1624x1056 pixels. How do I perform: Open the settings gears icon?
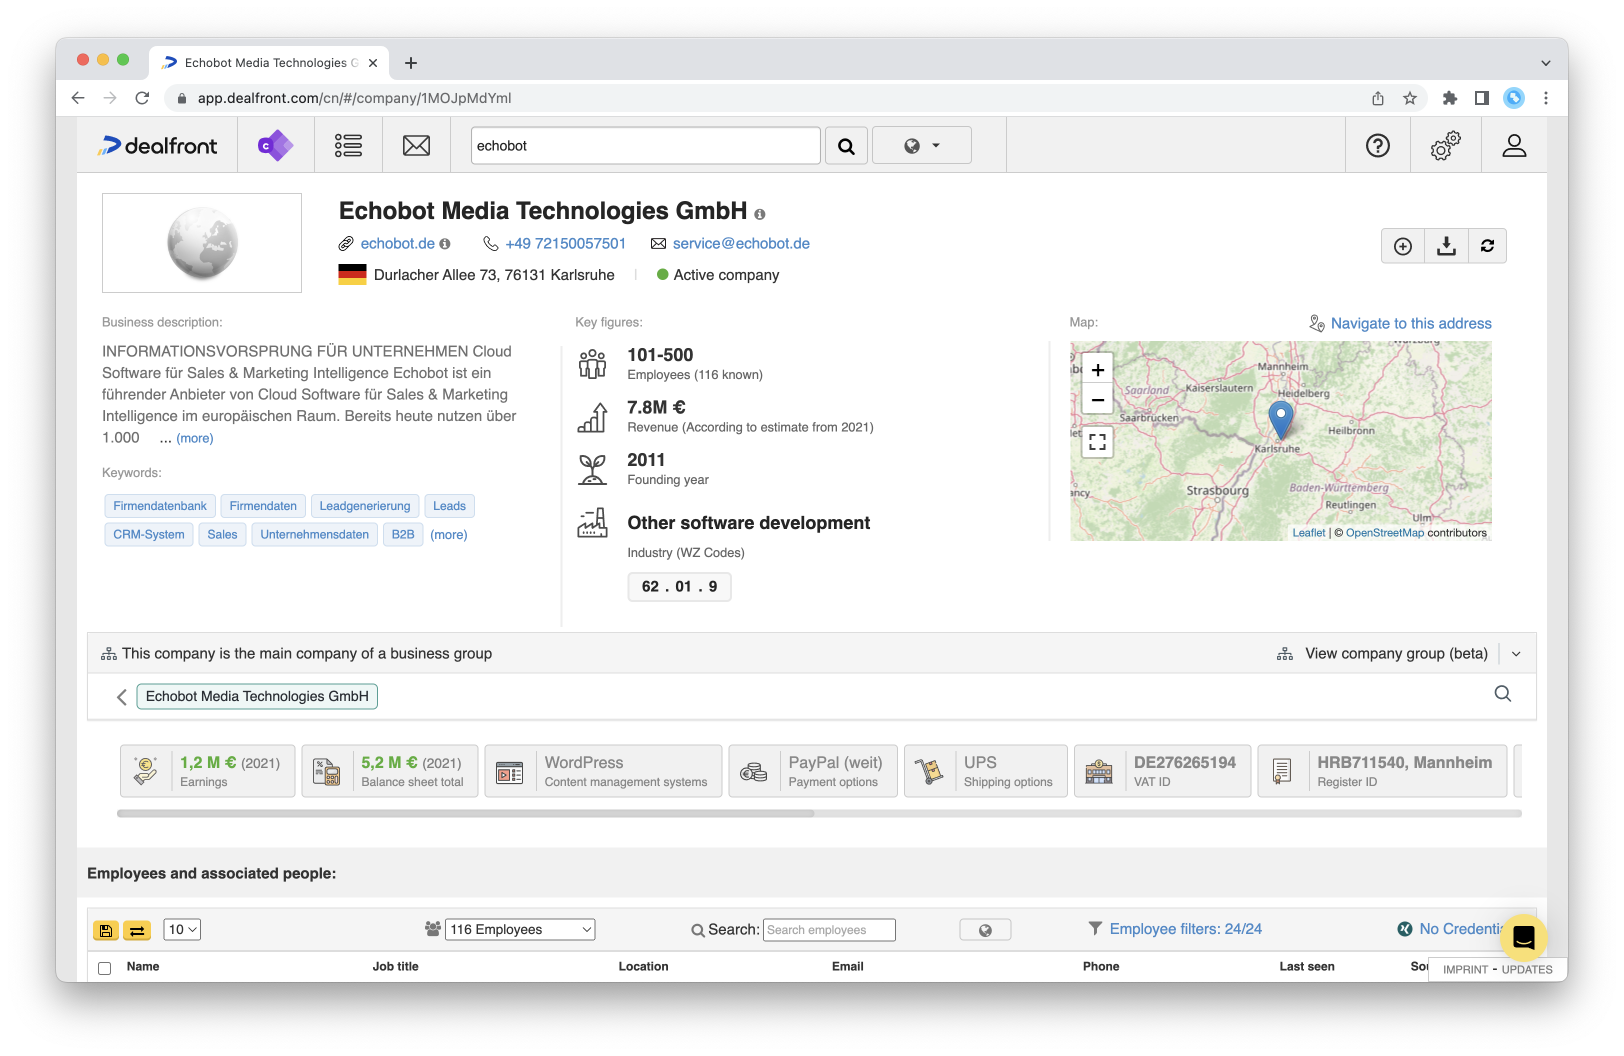[x=1445, y=146]
